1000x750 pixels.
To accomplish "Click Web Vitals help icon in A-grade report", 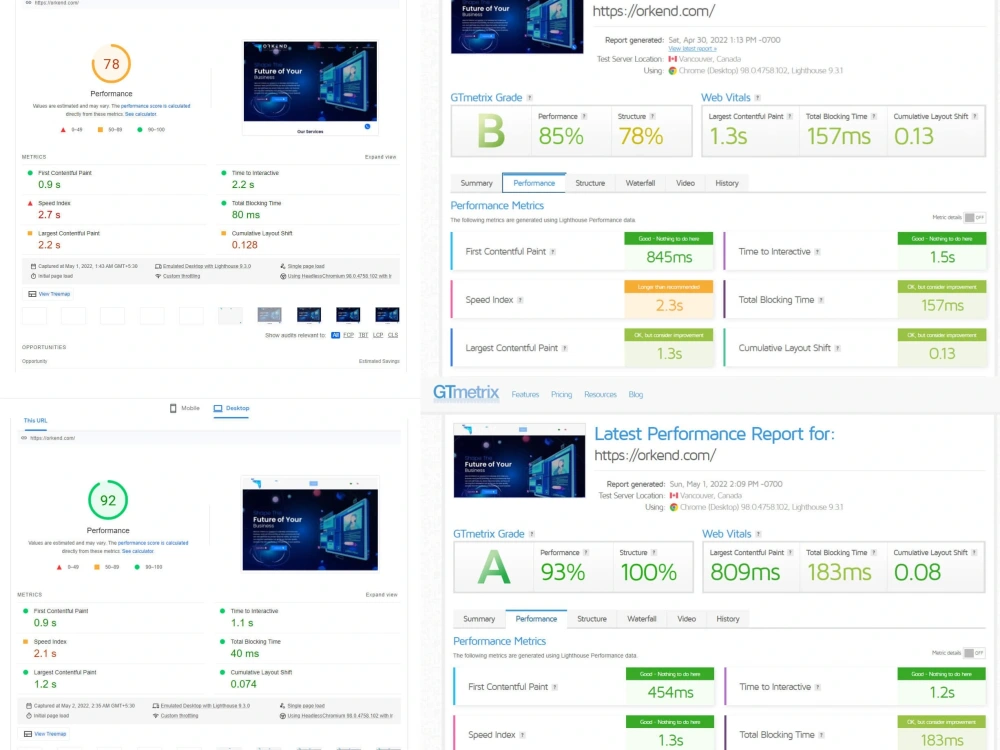I will click(x=758, y=534).
